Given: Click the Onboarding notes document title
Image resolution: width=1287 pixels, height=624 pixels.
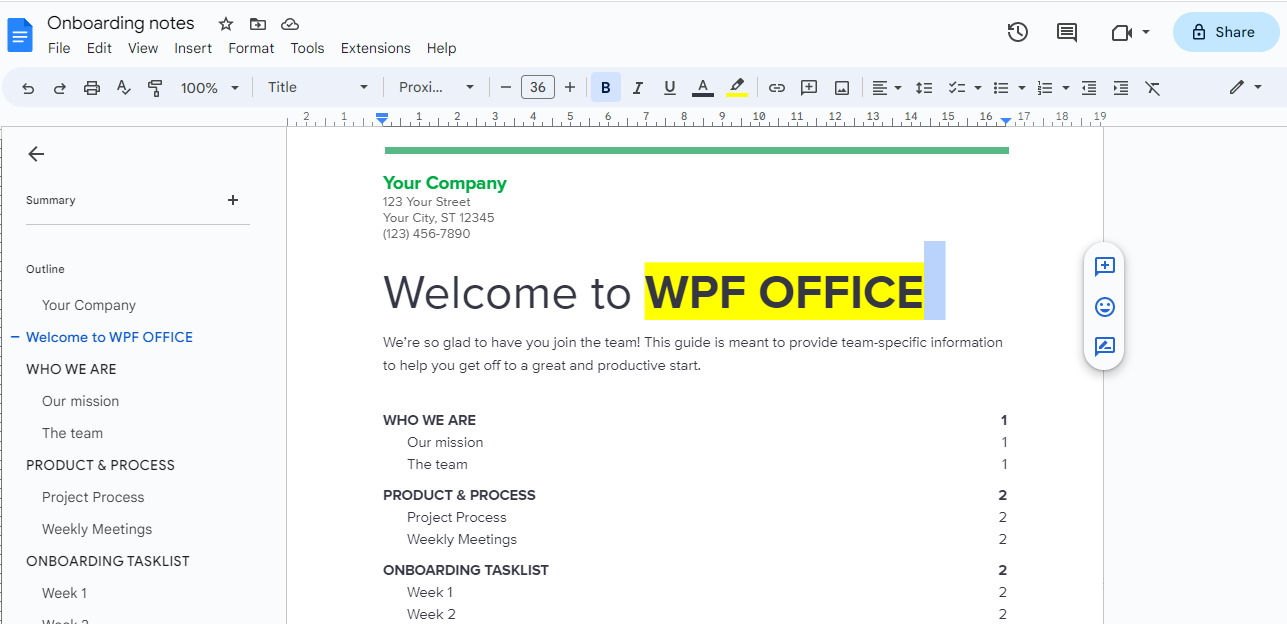Looking at the screenshot, I should (x=121, y=23).
